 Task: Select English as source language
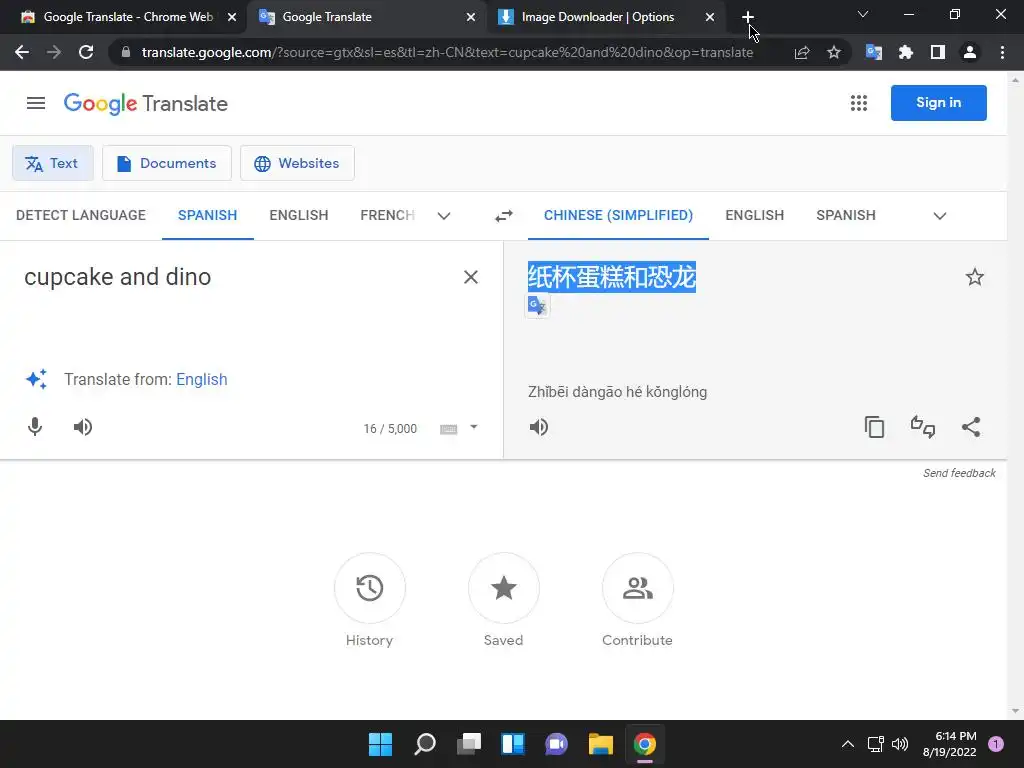(299, 216)
